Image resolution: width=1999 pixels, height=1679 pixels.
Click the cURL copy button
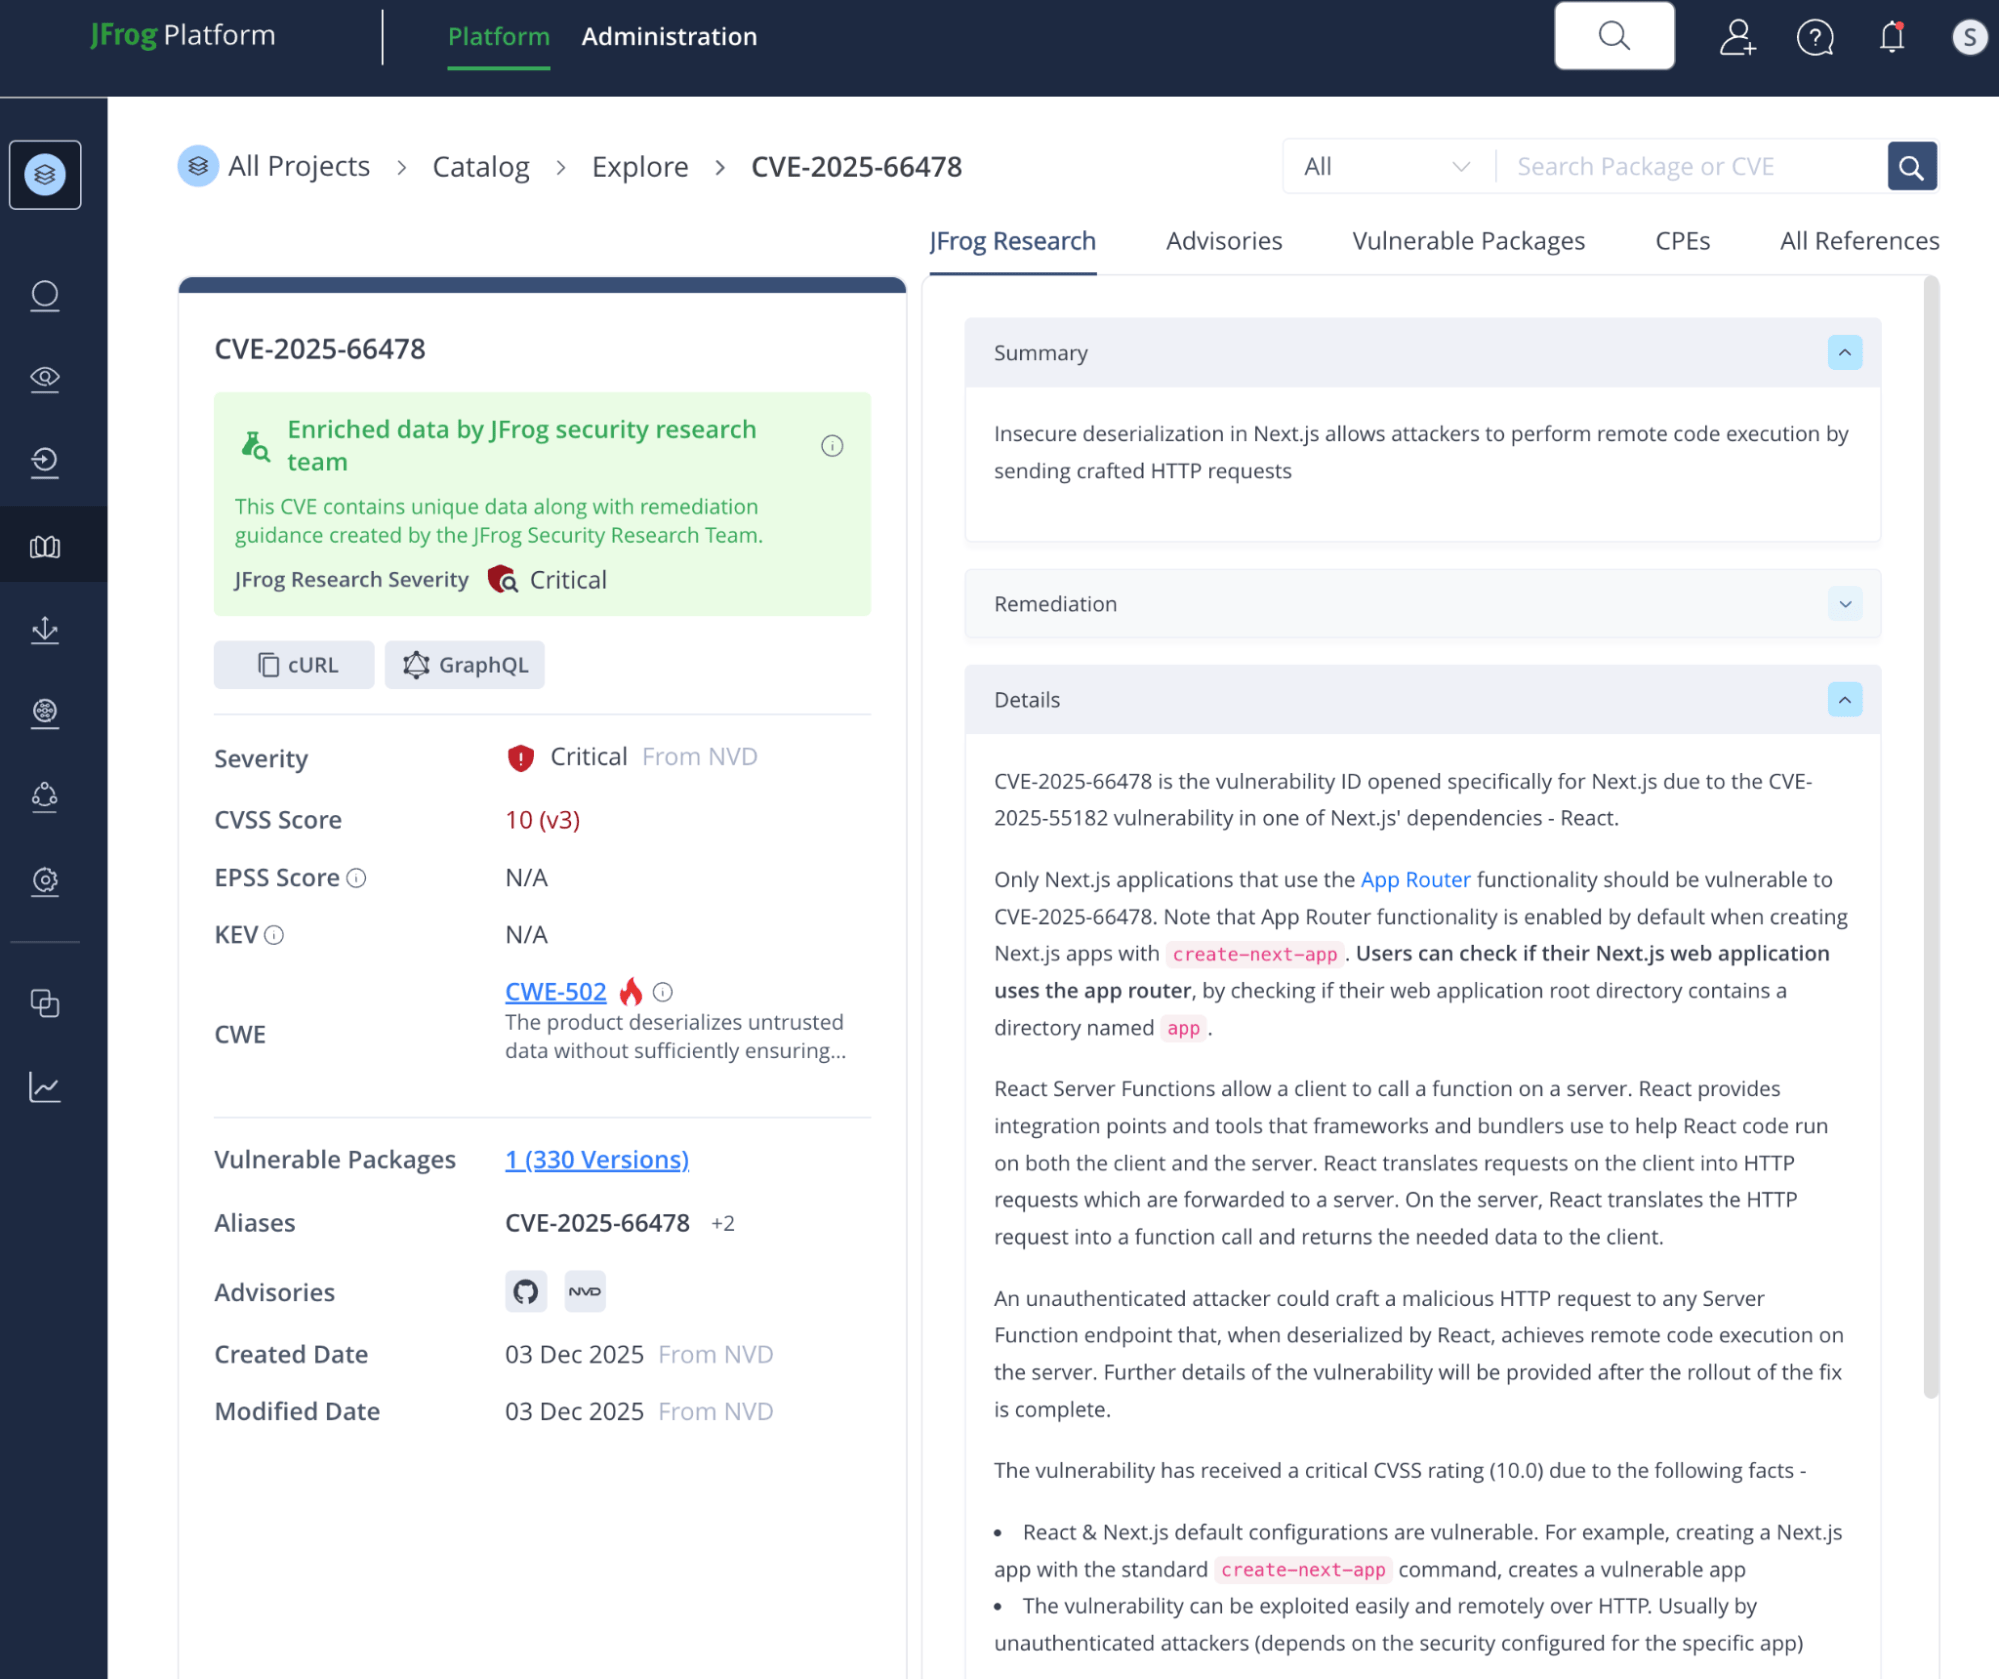click(293, 664)
